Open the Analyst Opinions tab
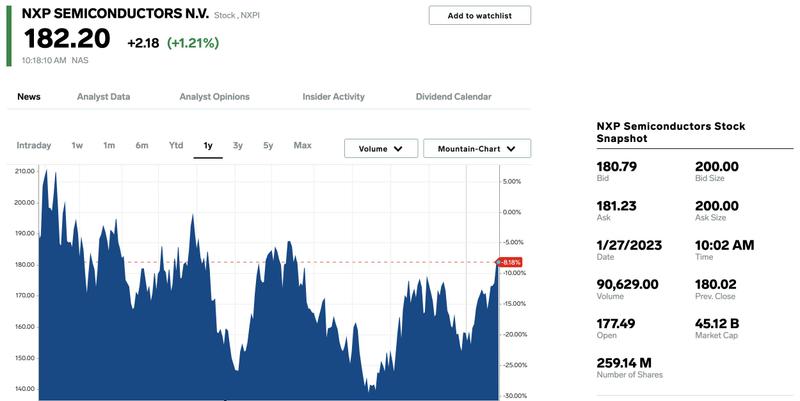Viewport: 800px width, 401px height. 214,96
